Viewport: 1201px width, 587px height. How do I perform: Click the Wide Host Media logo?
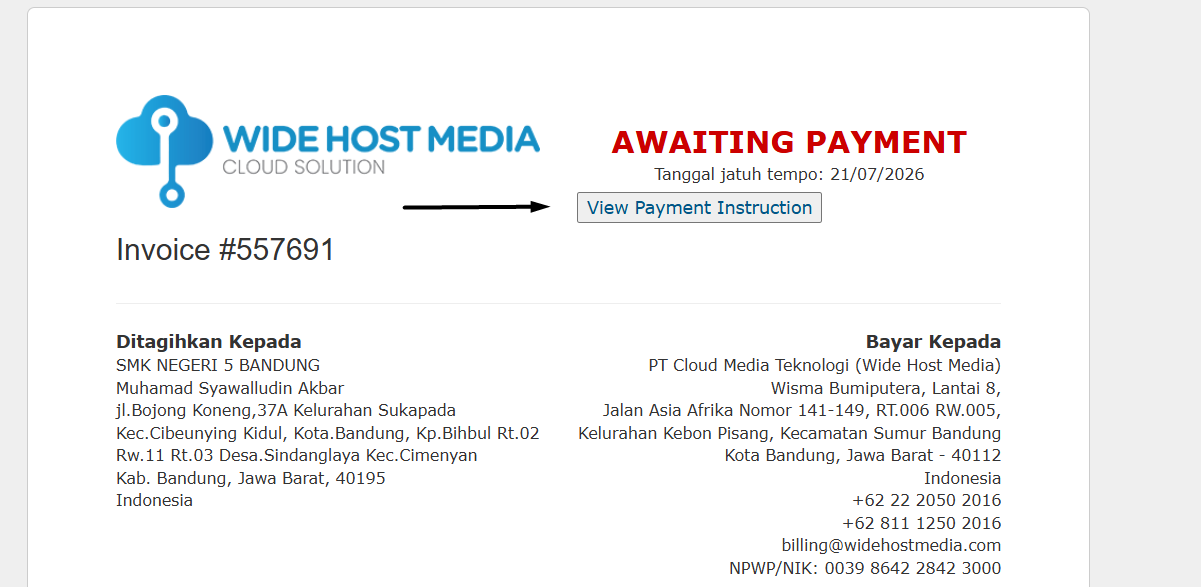(328, 151)
